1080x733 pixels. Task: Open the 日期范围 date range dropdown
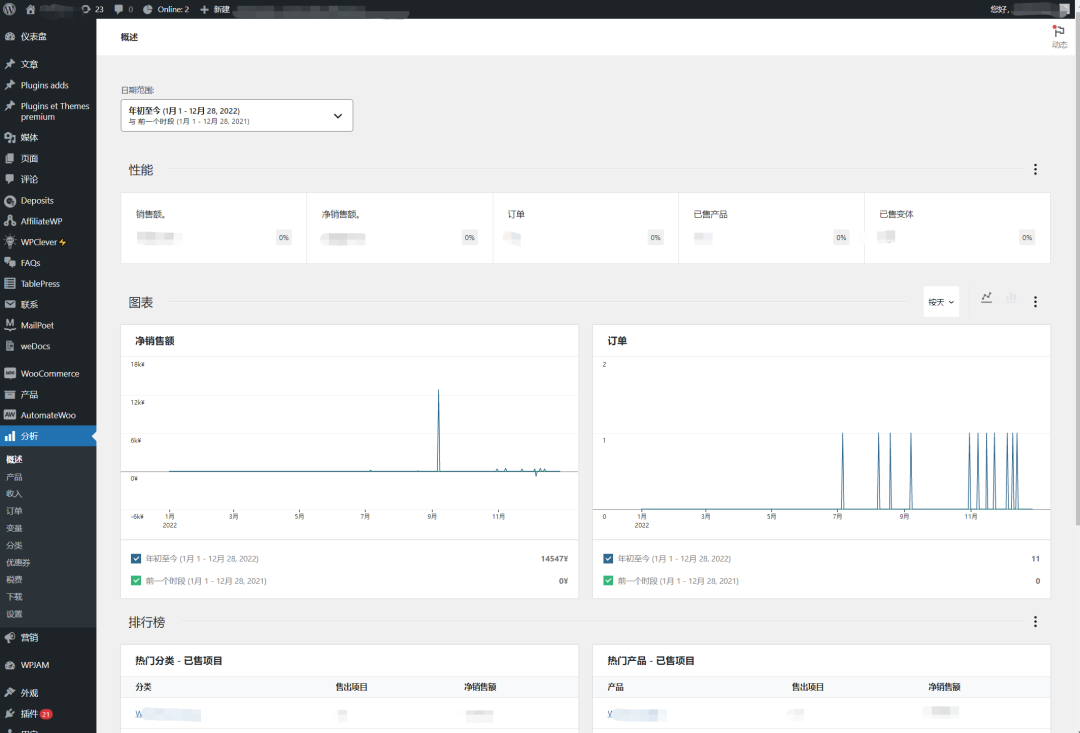(236, 114)
